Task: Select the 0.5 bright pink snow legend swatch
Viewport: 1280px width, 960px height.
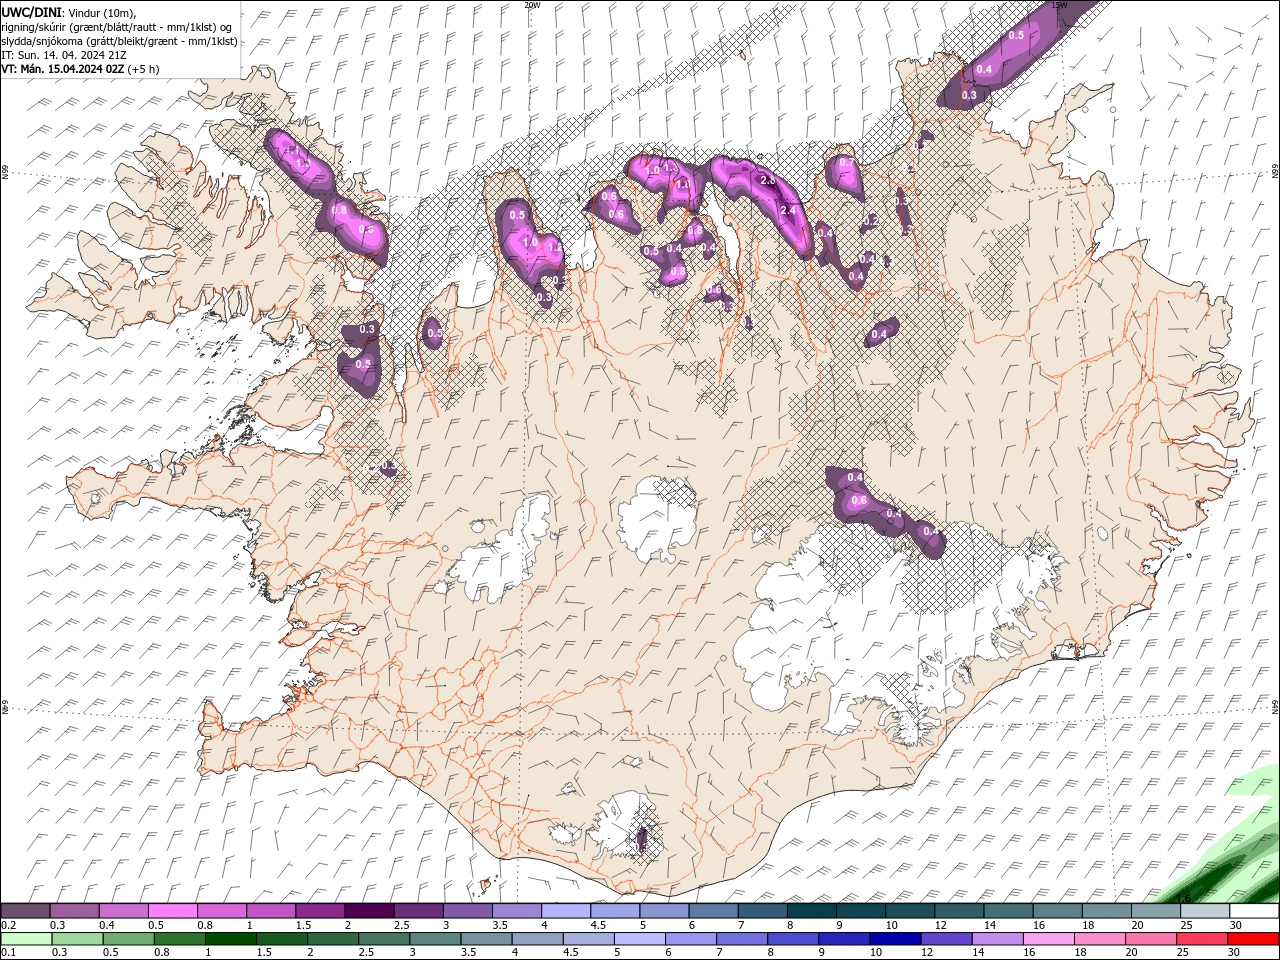Action: tap(172, 911)
